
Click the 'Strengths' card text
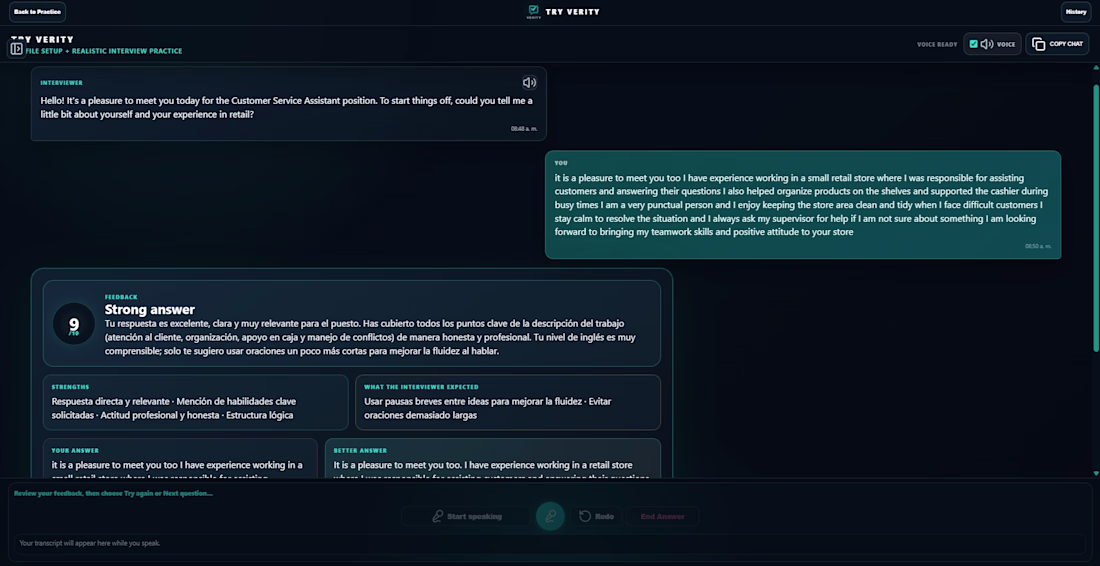pyautogui.click(x=173, y=408)
